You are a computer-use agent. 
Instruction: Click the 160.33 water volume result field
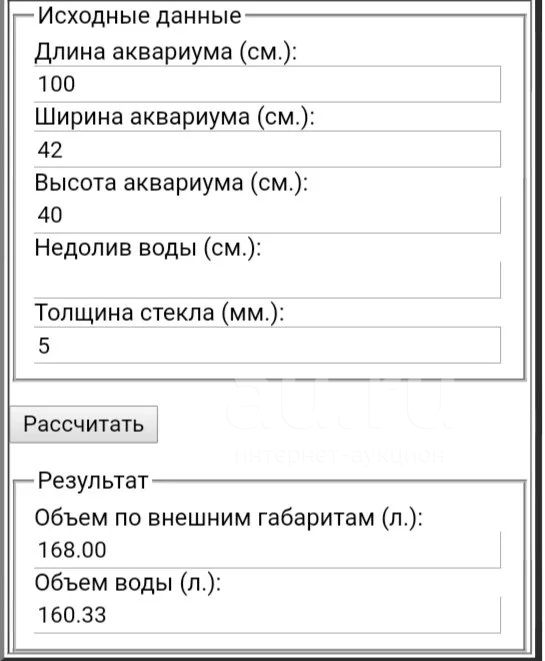coord(267,615)
